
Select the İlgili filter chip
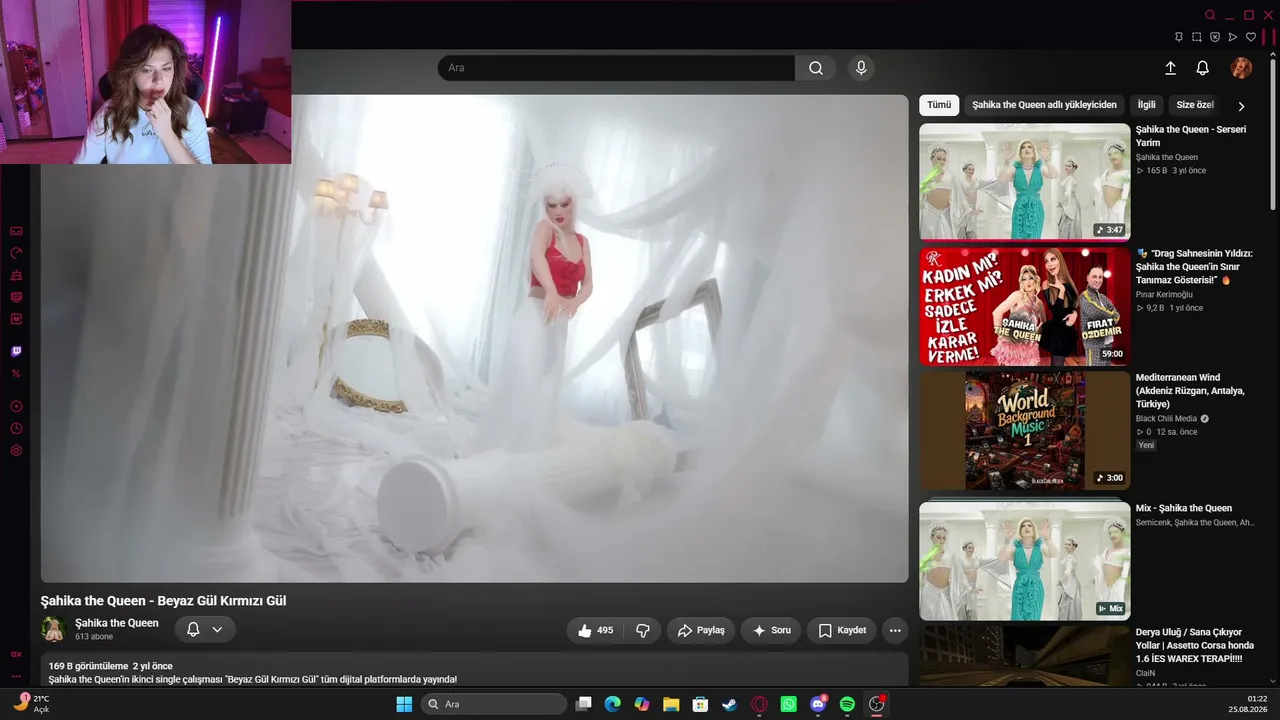1146,105
